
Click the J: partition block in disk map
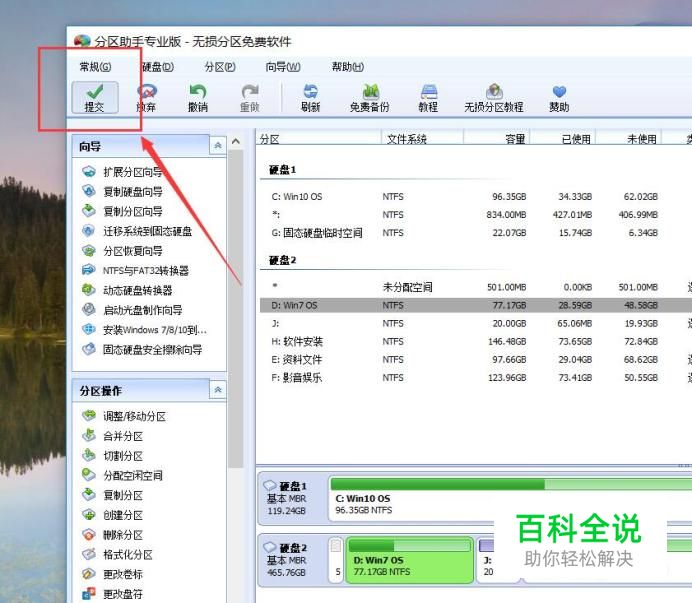[486, 560]
